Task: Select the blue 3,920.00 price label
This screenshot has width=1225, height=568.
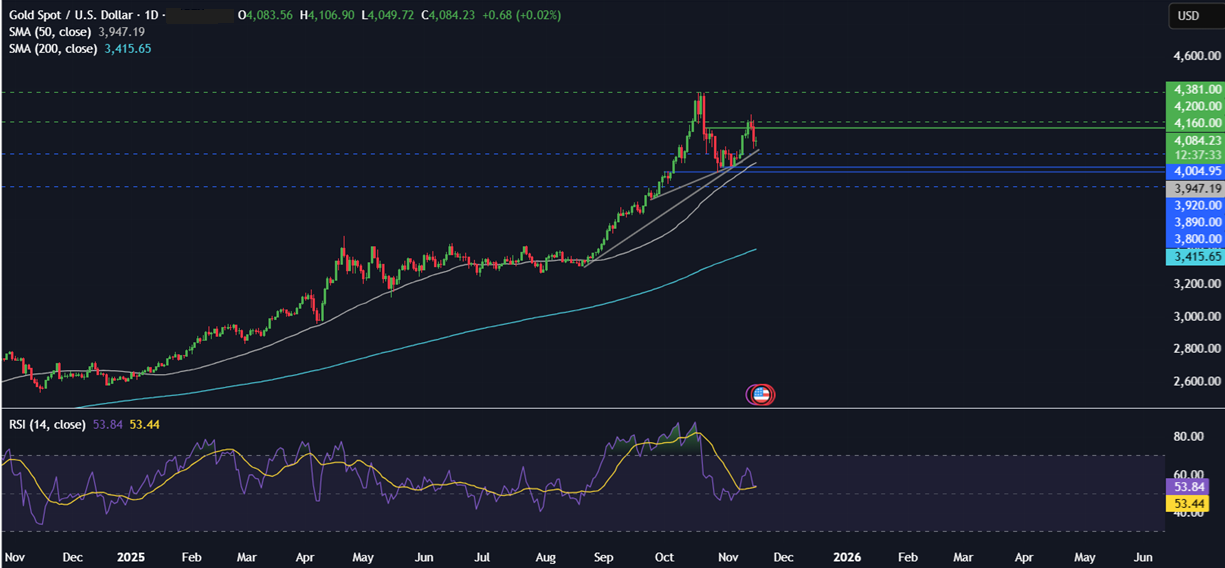Action: [1194, 205]
